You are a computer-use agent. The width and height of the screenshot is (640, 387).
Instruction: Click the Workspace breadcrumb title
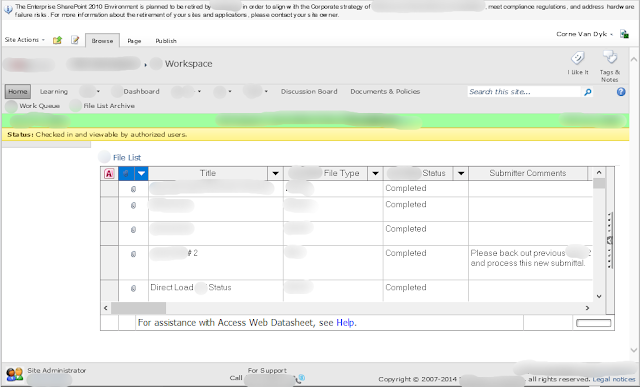[x=189, y=64]
